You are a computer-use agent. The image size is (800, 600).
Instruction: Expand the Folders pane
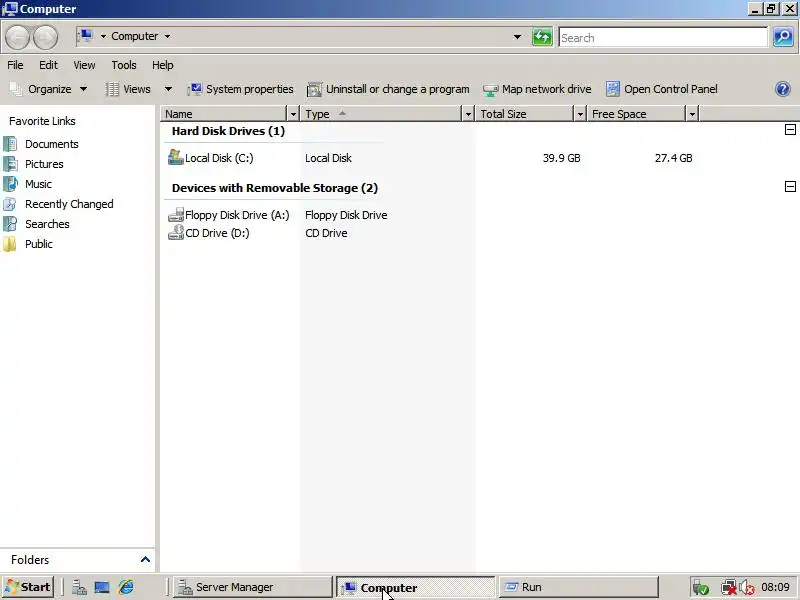[x=145, y=560]
